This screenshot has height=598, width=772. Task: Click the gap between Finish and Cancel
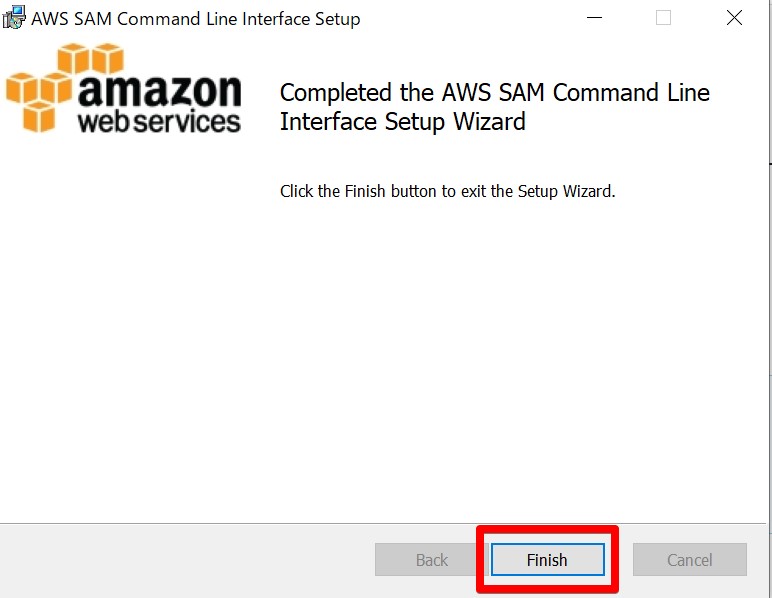click(626, 560)
